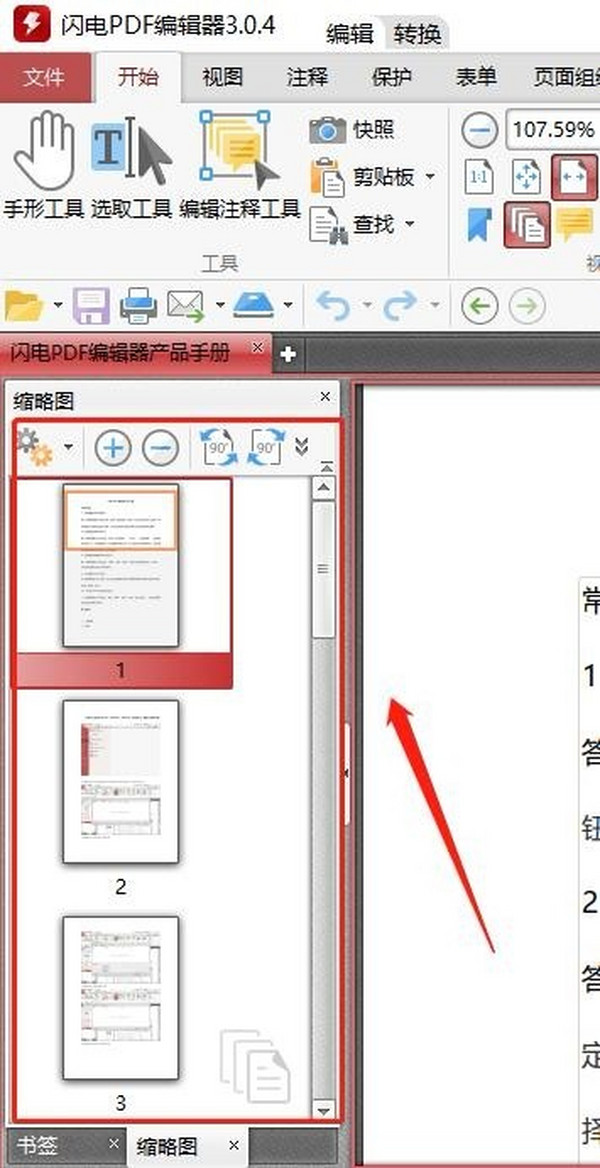
Task: Switch to the 开始 ribbon tab
Action: pyautogui.click(x=138, y=77)
